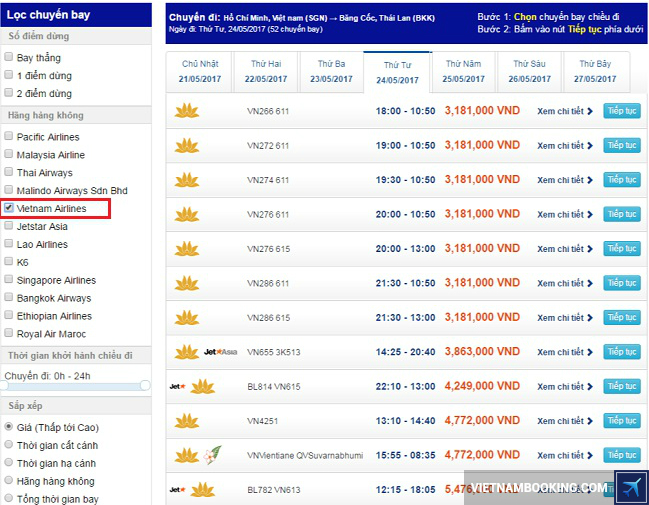The image size is (649, 505).
Task: Click lotus logo on BL782 VN613 row
Action: (203, 490)
